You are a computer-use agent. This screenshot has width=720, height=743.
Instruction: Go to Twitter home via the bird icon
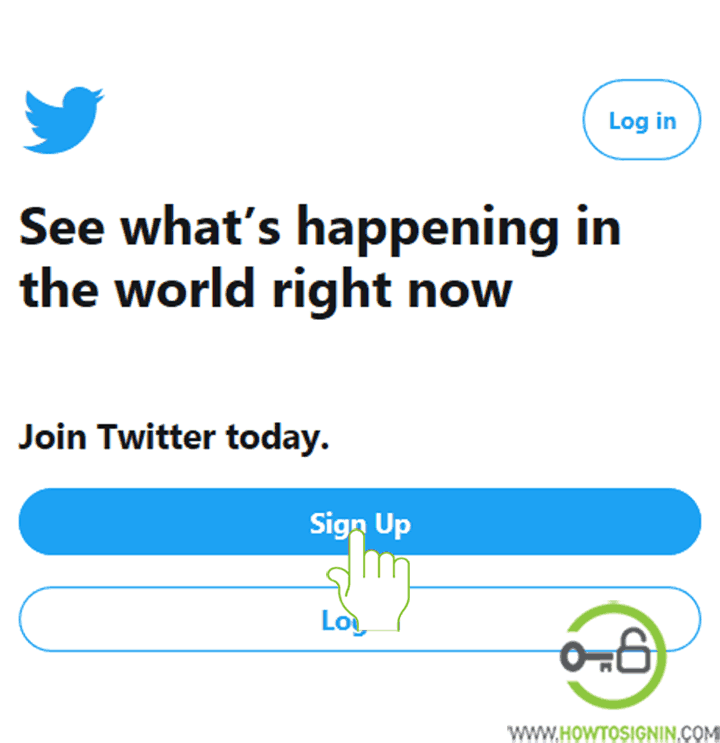[x=63, y=120]
